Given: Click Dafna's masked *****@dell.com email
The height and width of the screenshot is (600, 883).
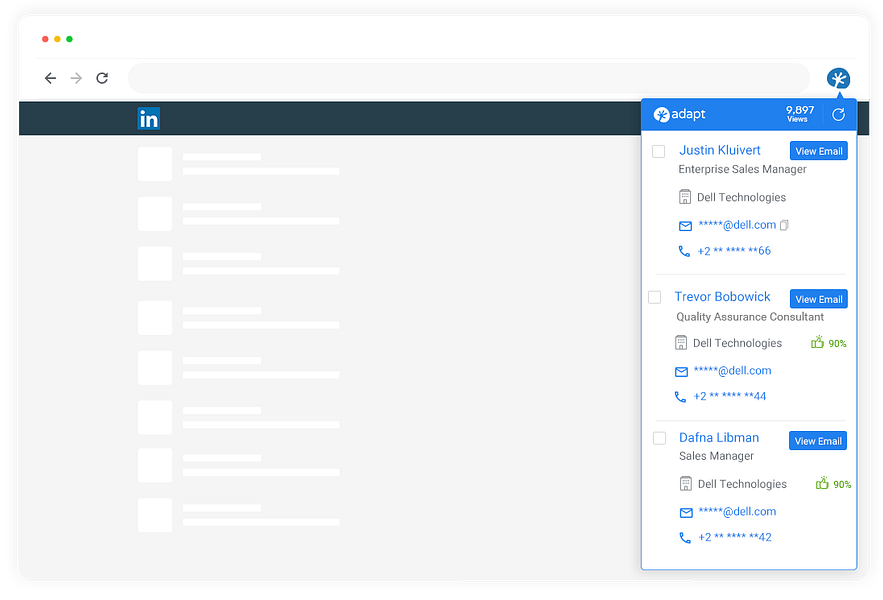Looking at the screenshot, I should (x=737, y=512).
